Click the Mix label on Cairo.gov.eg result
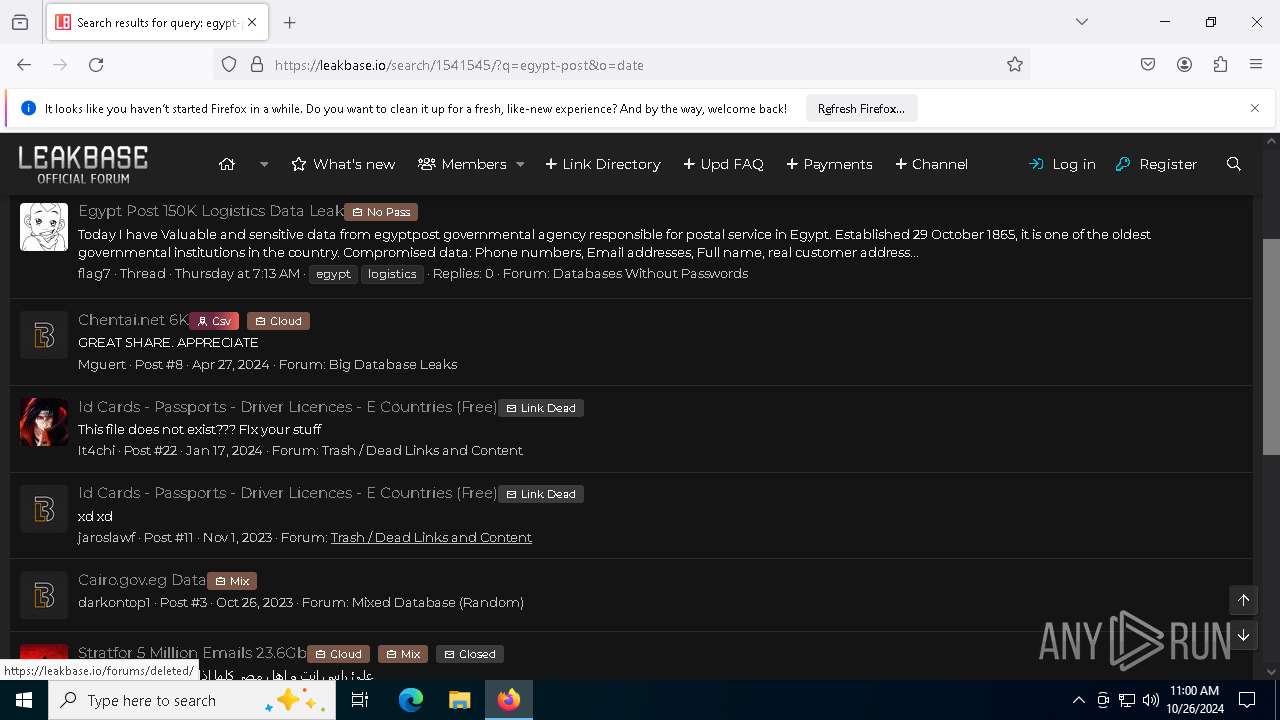This screenshot has height=720, width=1280. point(232,581)
